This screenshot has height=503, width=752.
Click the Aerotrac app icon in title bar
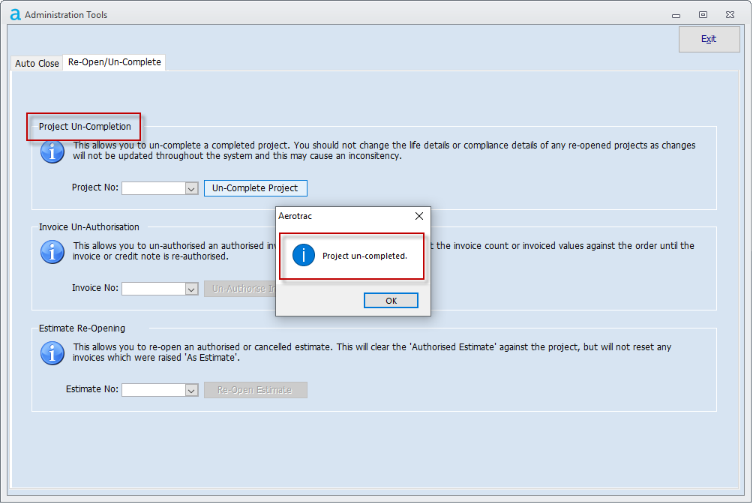pos(14,14)
